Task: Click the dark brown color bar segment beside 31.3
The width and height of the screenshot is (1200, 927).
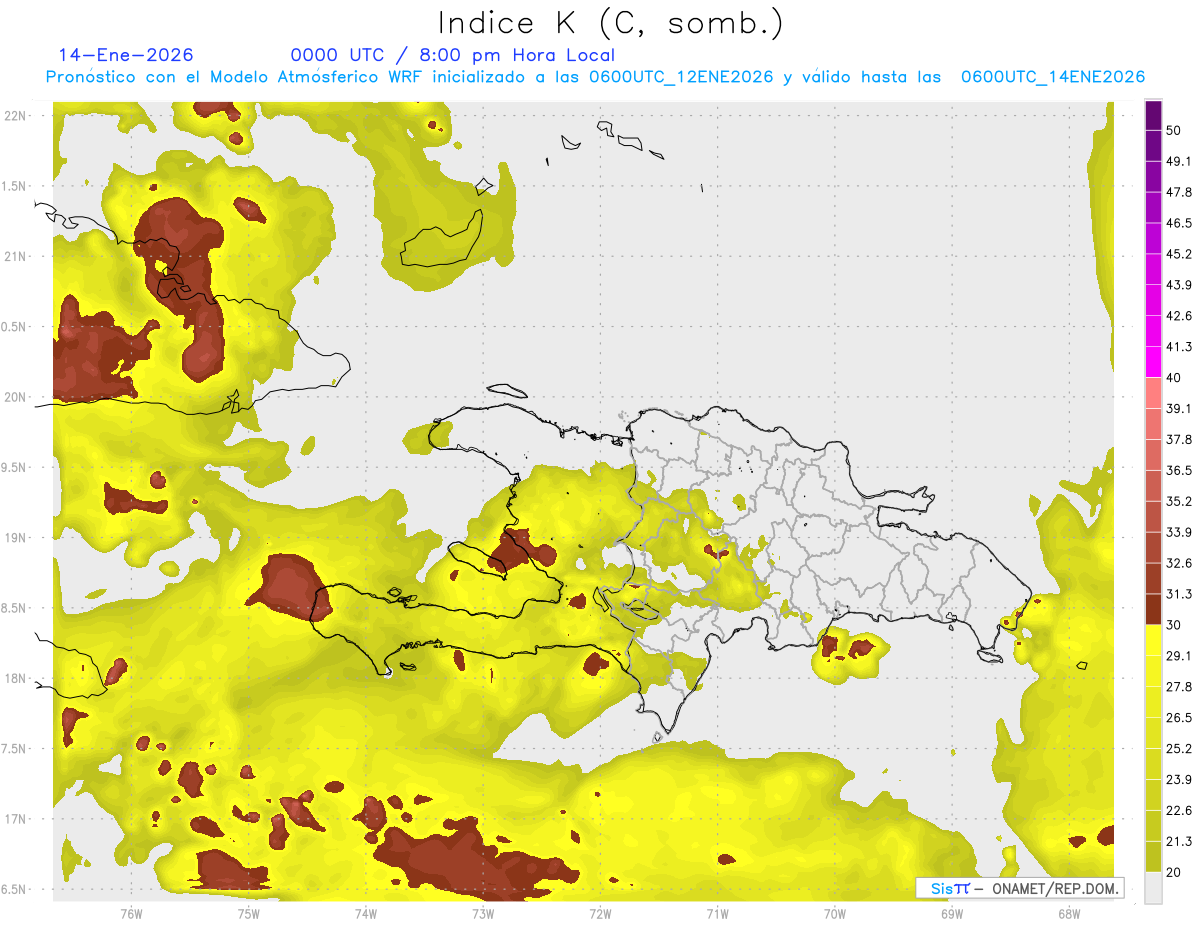Action: point(1153,609)
